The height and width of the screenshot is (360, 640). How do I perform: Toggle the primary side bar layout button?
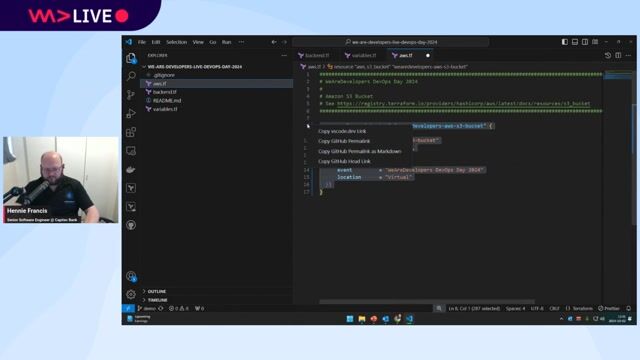564,42
